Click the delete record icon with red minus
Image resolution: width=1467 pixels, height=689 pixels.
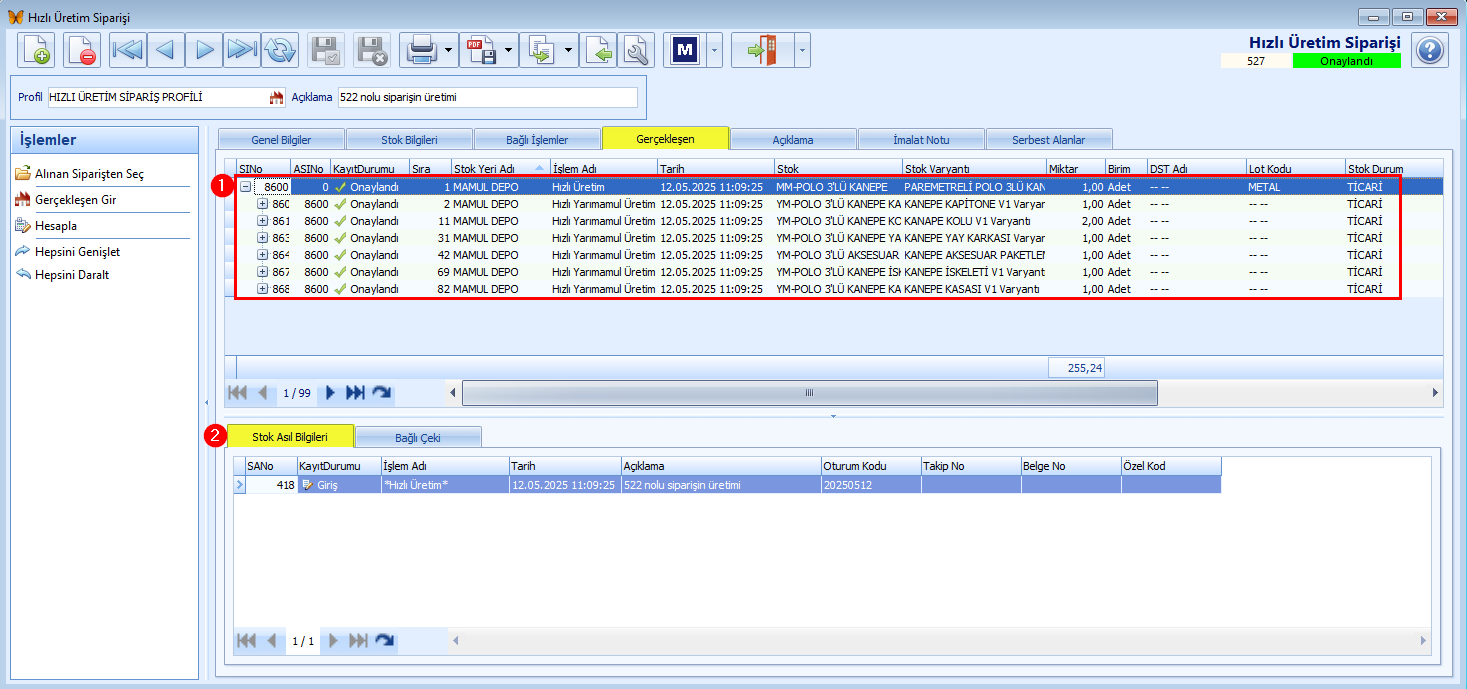point(82,49)
